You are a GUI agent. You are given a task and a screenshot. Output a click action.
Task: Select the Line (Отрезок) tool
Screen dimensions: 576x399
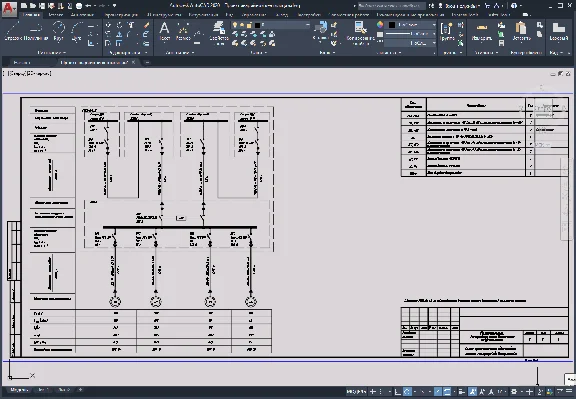pos(13,31)
